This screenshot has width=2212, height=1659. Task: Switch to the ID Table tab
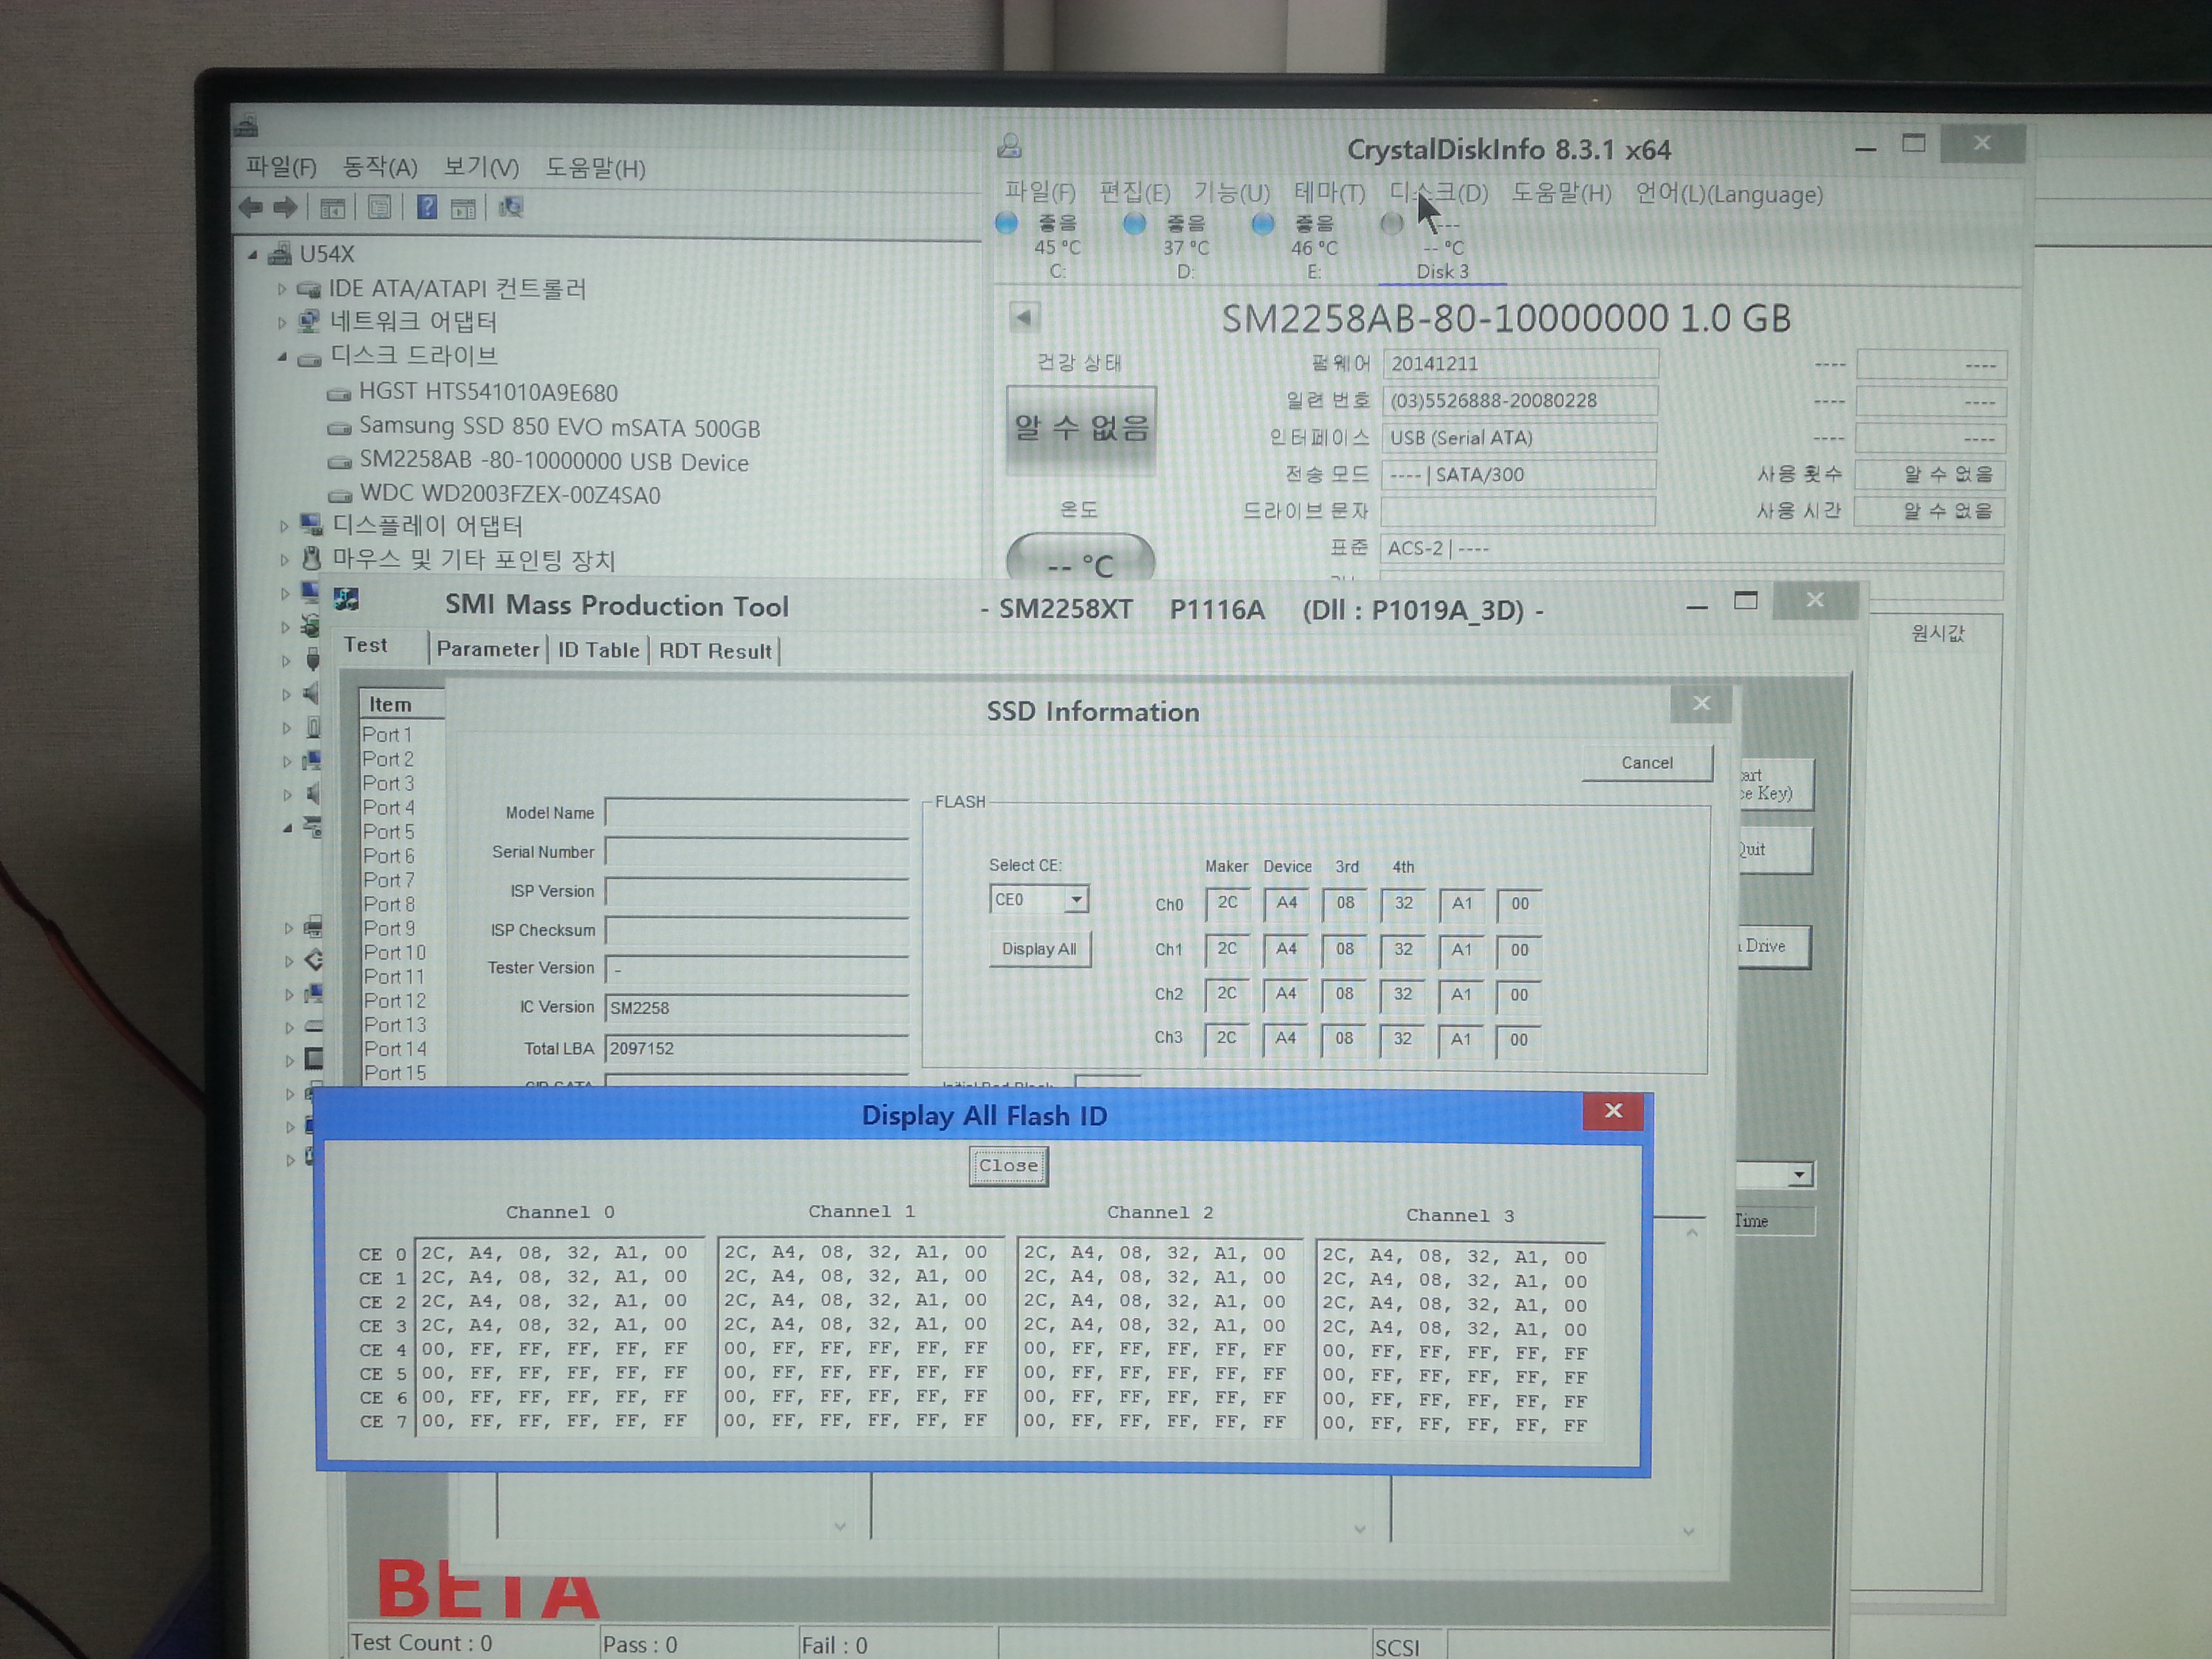(598, 650)
